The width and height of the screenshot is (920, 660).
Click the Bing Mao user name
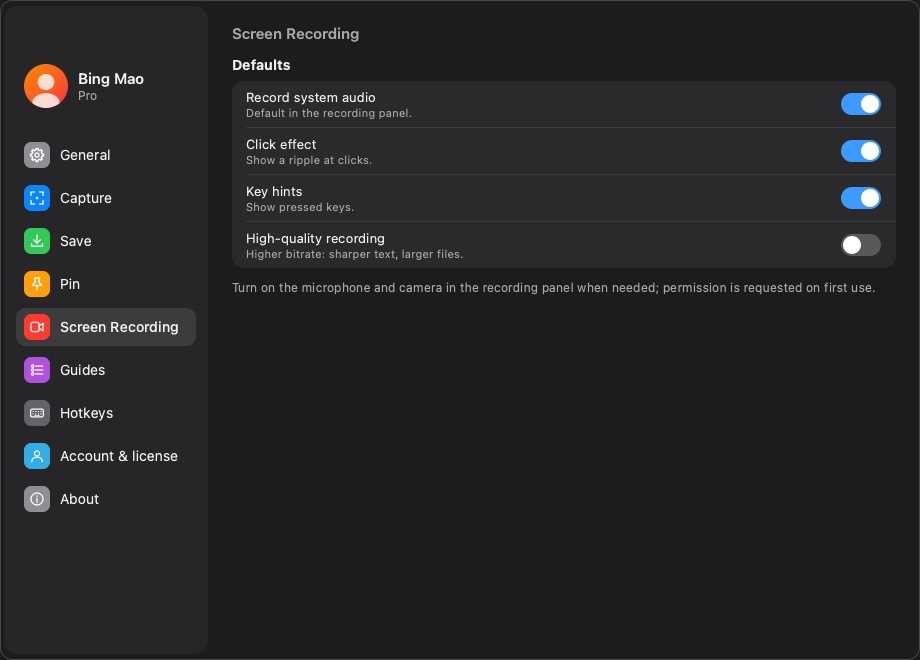pos(111,79)
